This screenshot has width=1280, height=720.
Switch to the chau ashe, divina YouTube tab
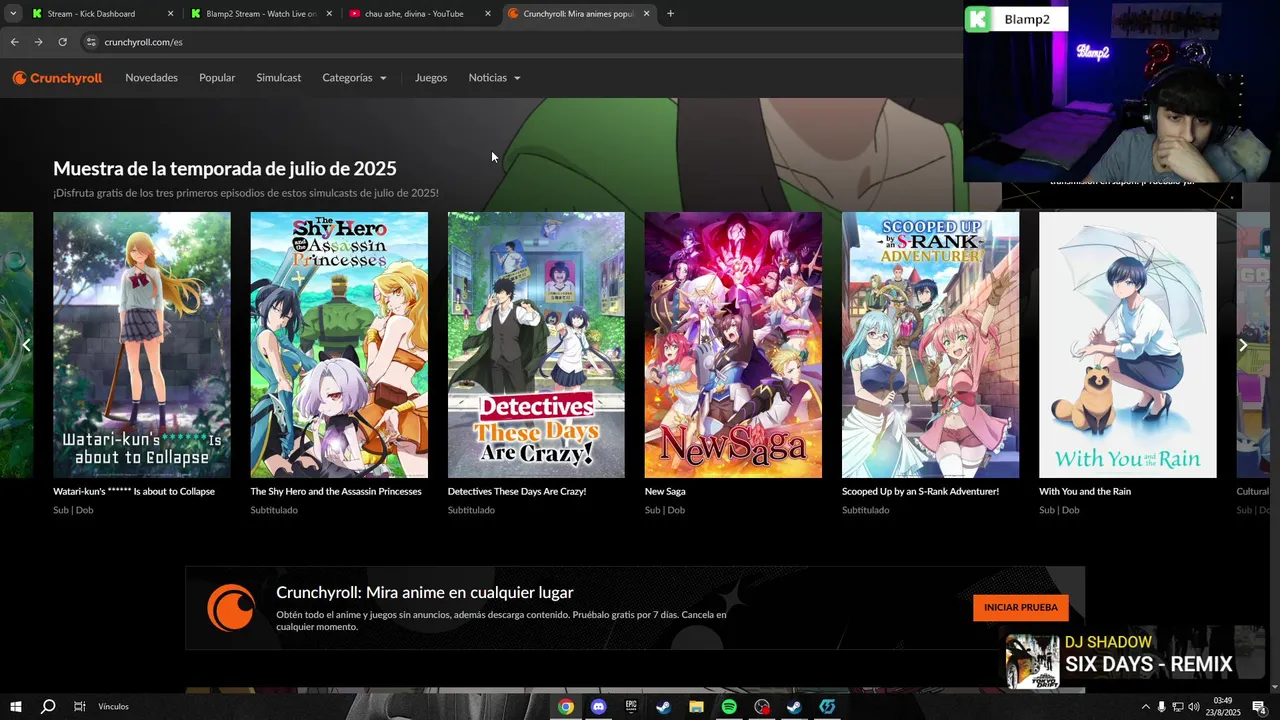[x=419, y=14]
